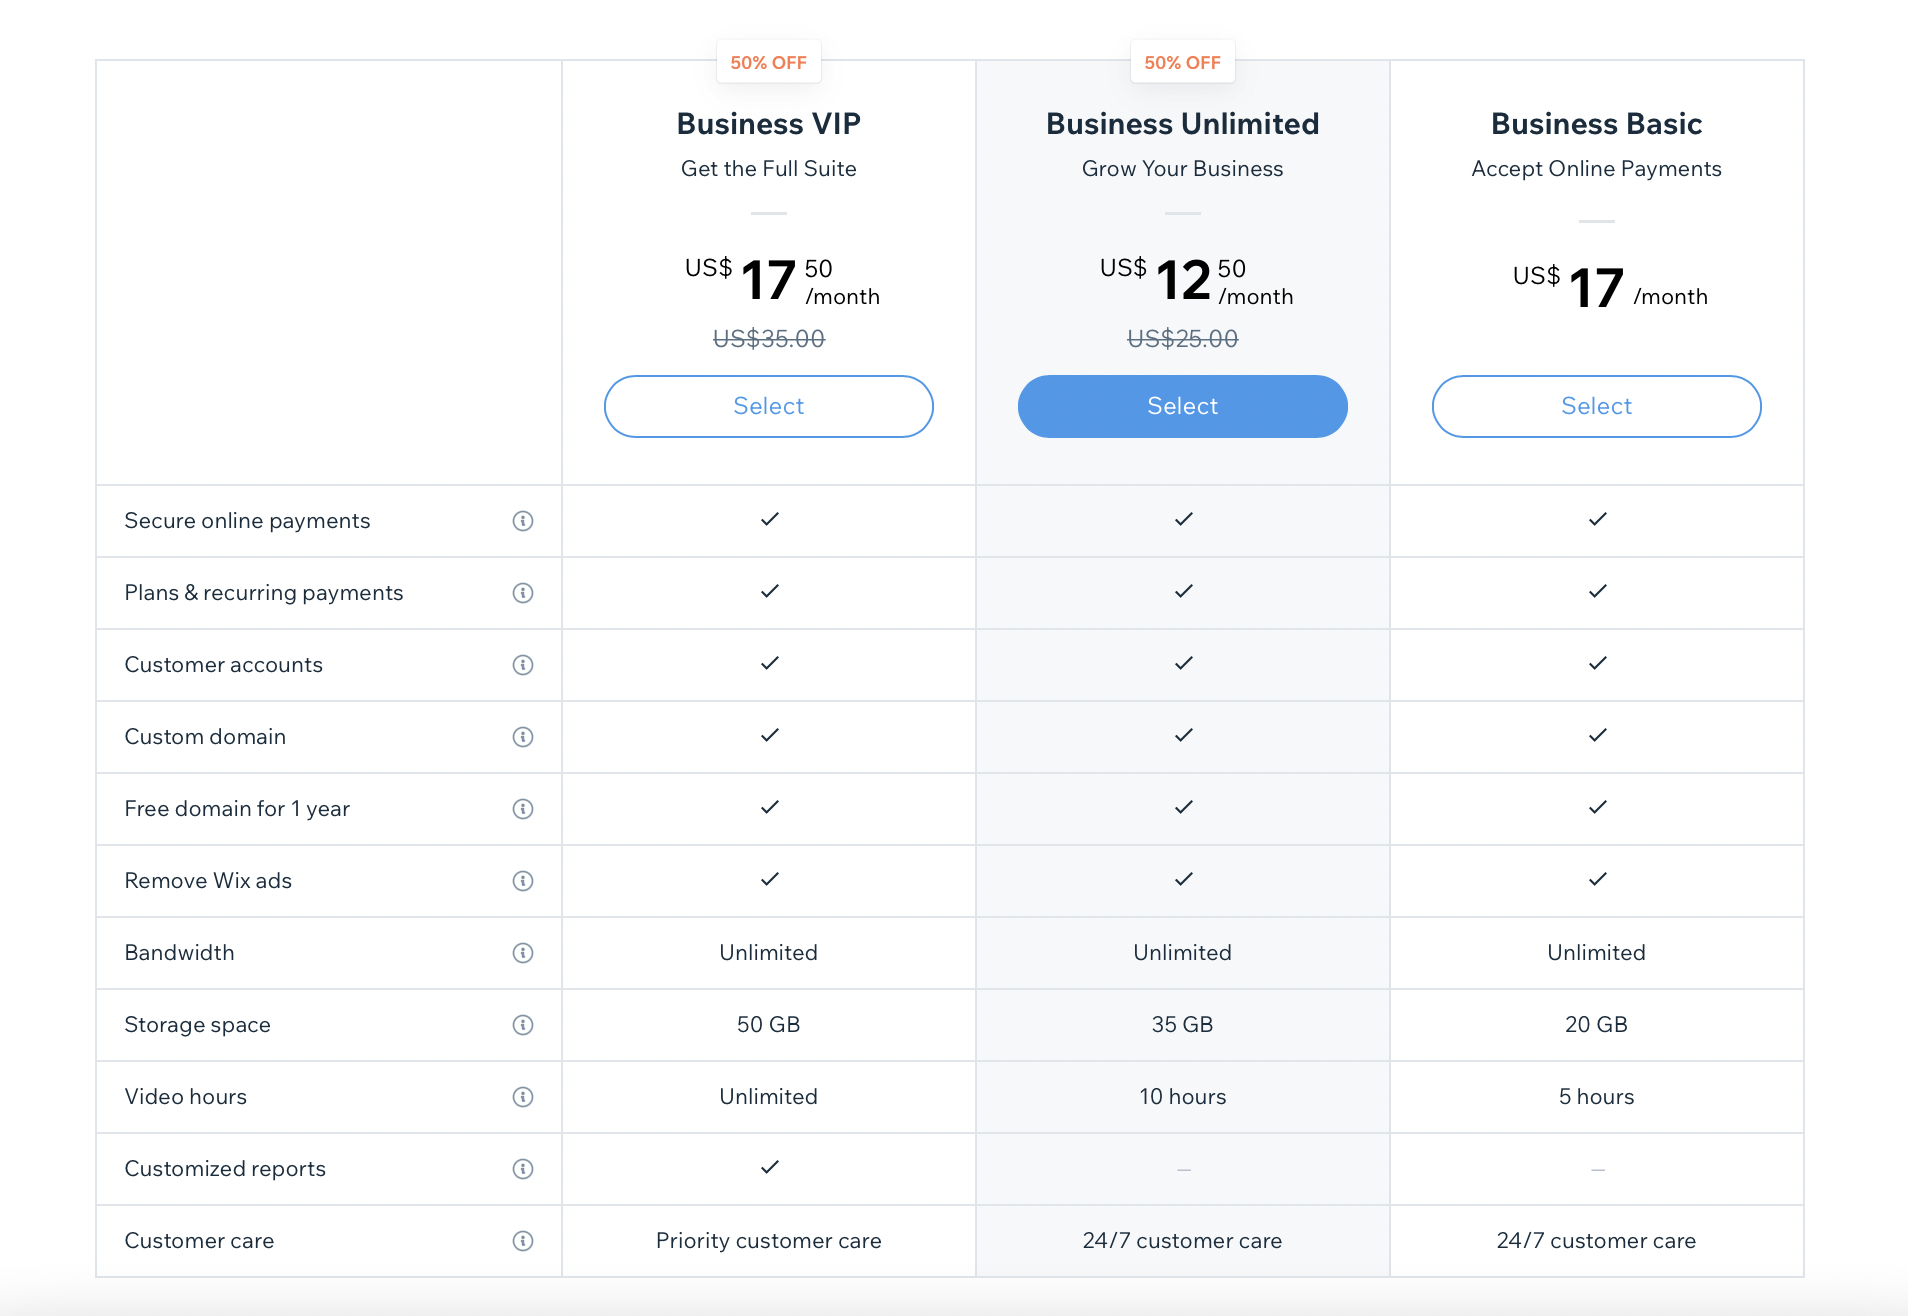Click the 50 GB storage value
1908x1316 pixels.
coord(769,1025)
